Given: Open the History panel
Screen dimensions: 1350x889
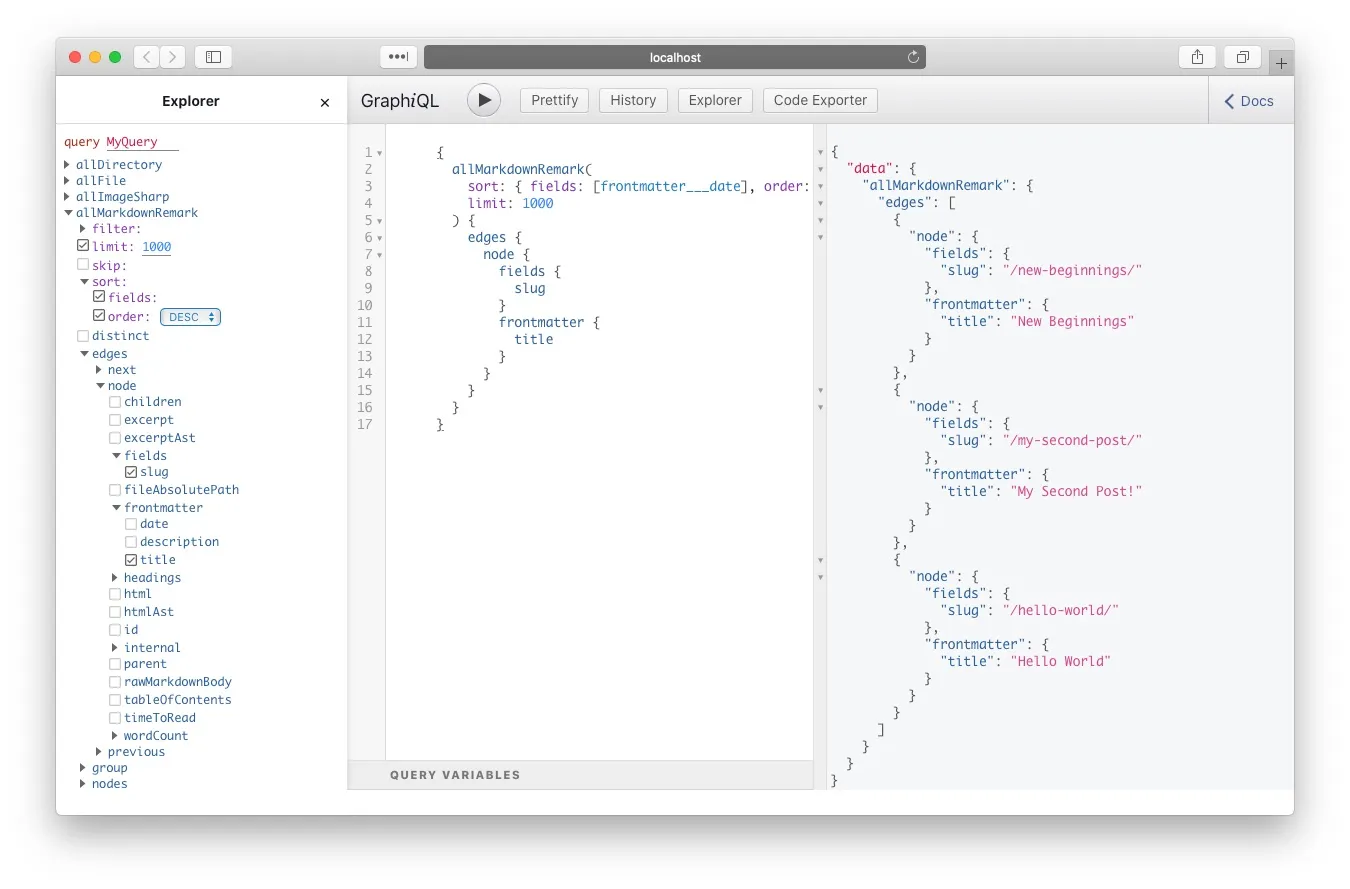Looking at the screenshot, I should point(633,100).
